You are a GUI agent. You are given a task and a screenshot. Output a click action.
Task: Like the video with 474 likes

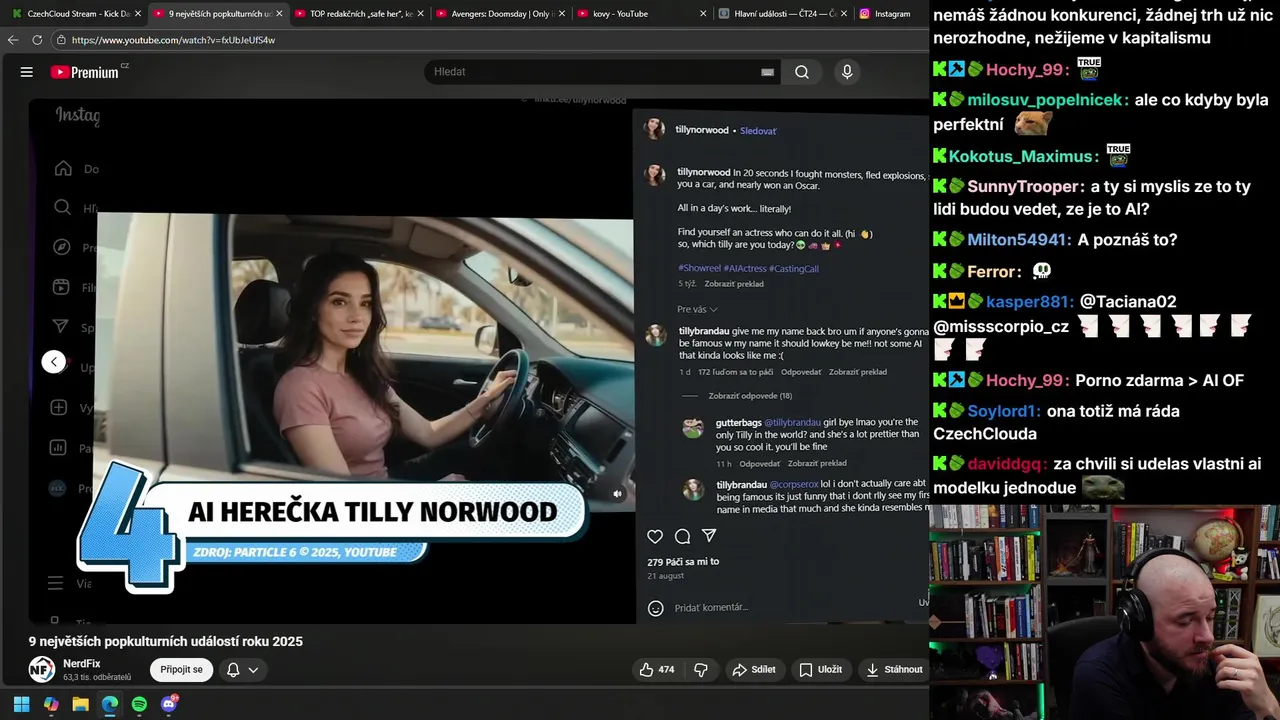click(656, 670)
